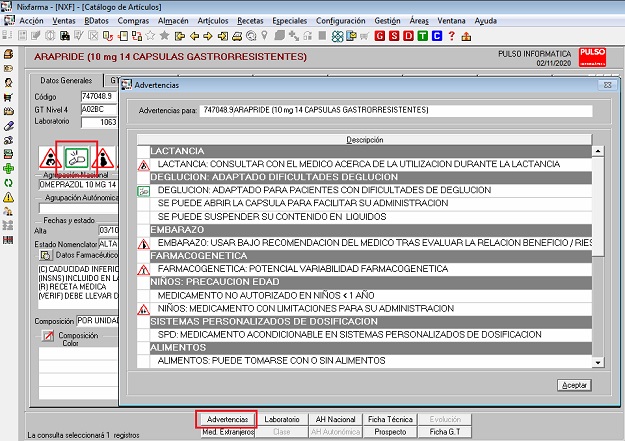Click the pill capsule icon in left sidebar
Screen dimensions: 625x441
tap(8, 126)
